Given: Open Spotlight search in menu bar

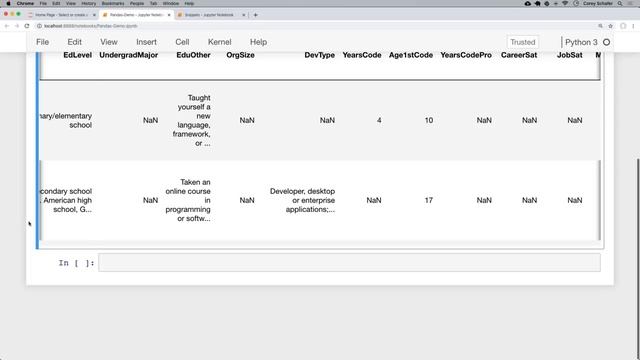Looking at the screenshot, I should 620,3.
